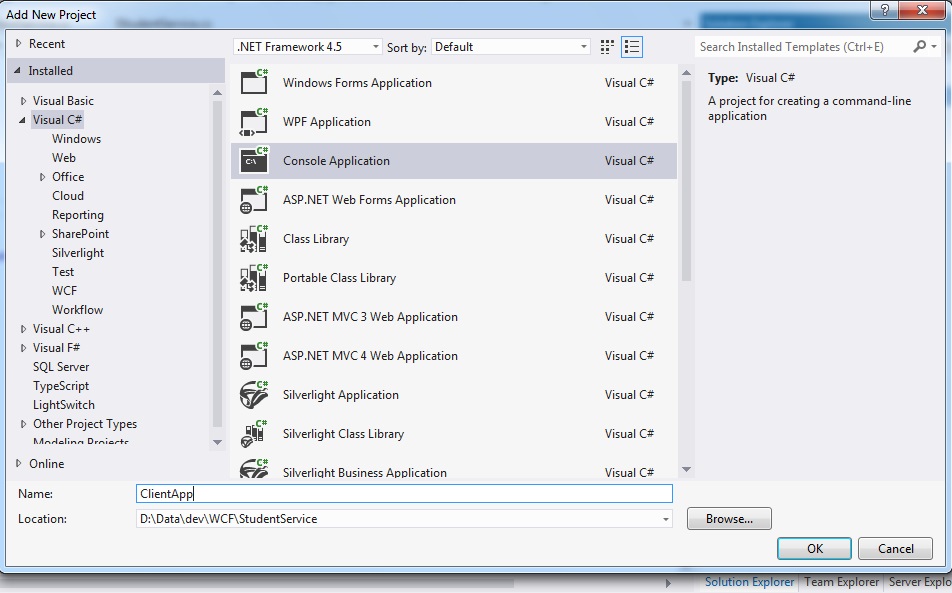Viewport: 952px width, 593px height.
Task: Click the dialog help question mark button
Action: pos(885,9)
